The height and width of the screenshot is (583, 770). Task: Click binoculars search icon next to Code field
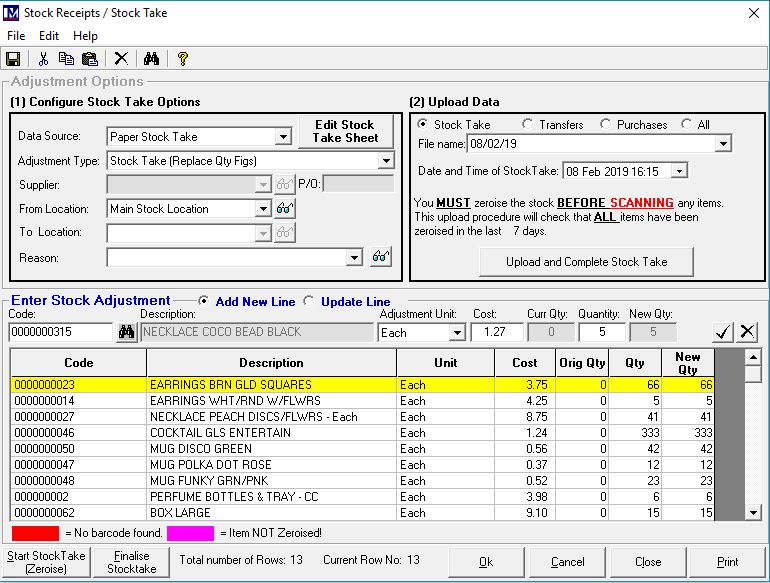click(x=126, y=332)
